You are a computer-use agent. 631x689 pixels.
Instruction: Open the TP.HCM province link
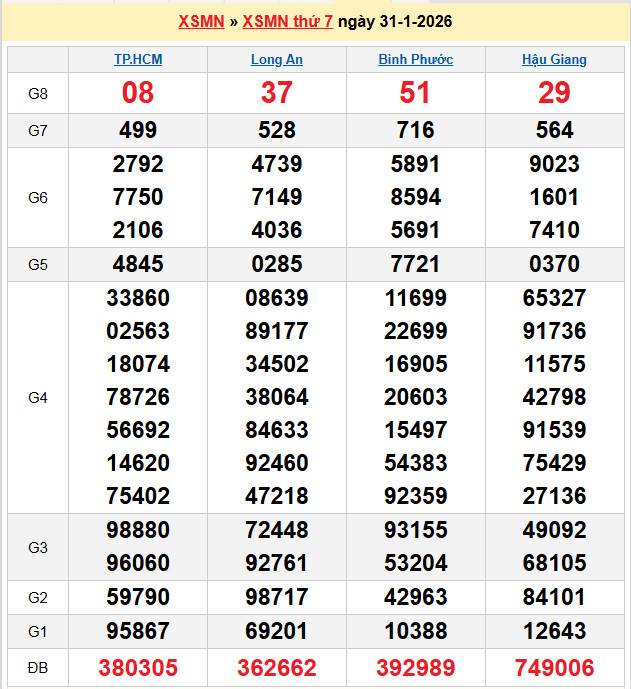point(138,60)
